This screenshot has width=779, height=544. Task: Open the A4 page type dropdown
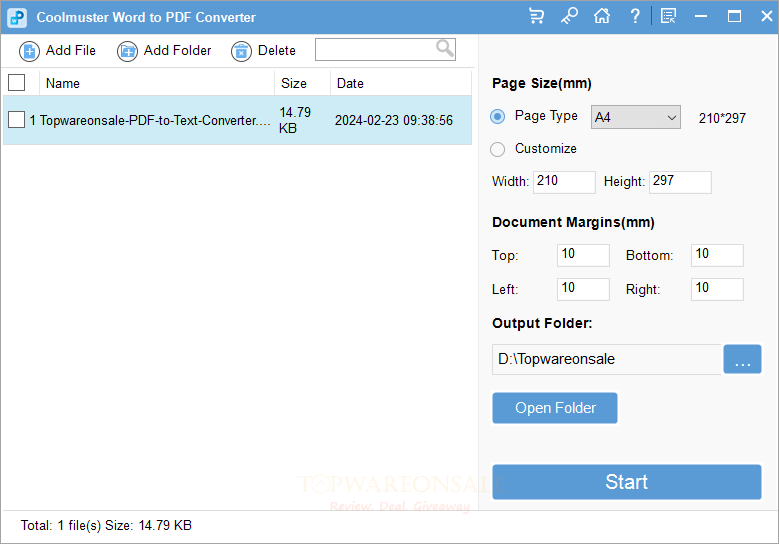tap(635, 117)
